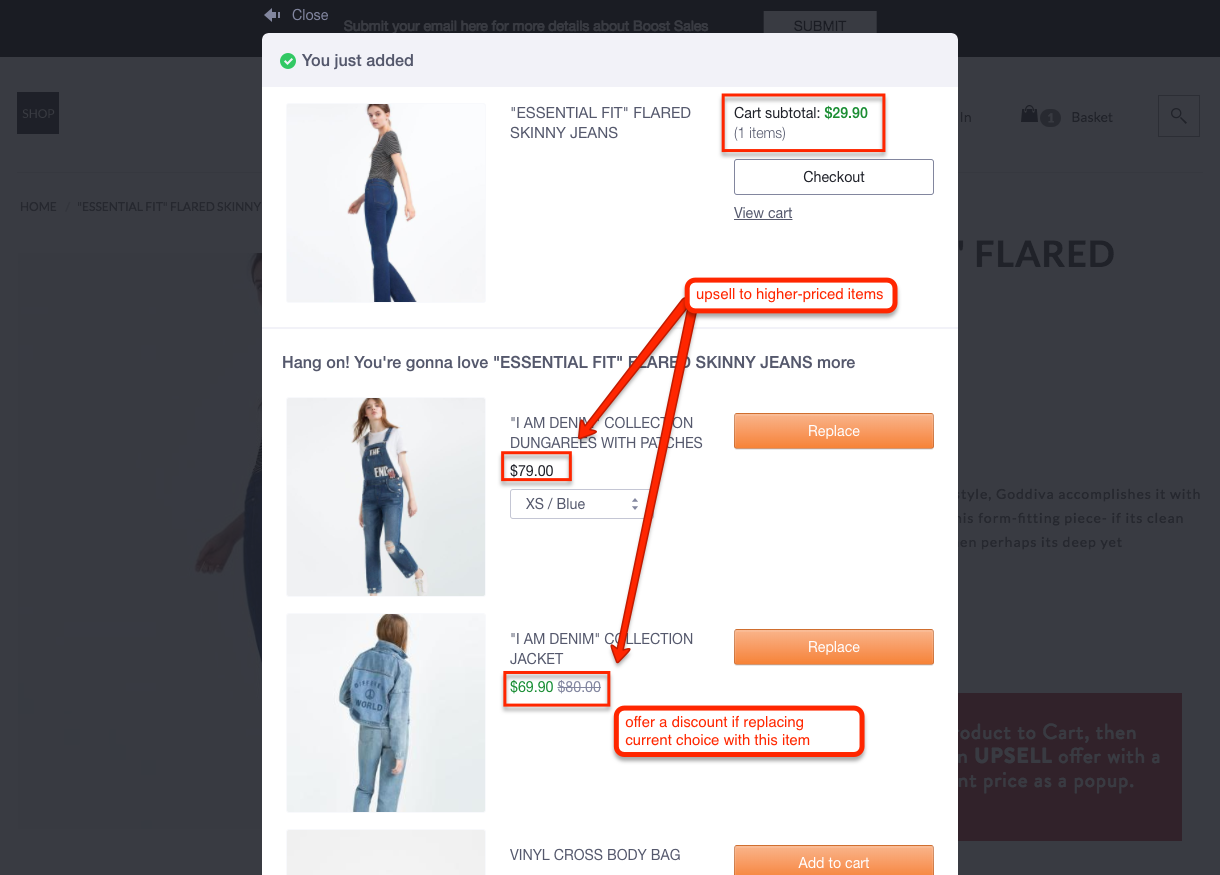
Task: Click the green checkmark added icon
Action: [x=288, y=61]
